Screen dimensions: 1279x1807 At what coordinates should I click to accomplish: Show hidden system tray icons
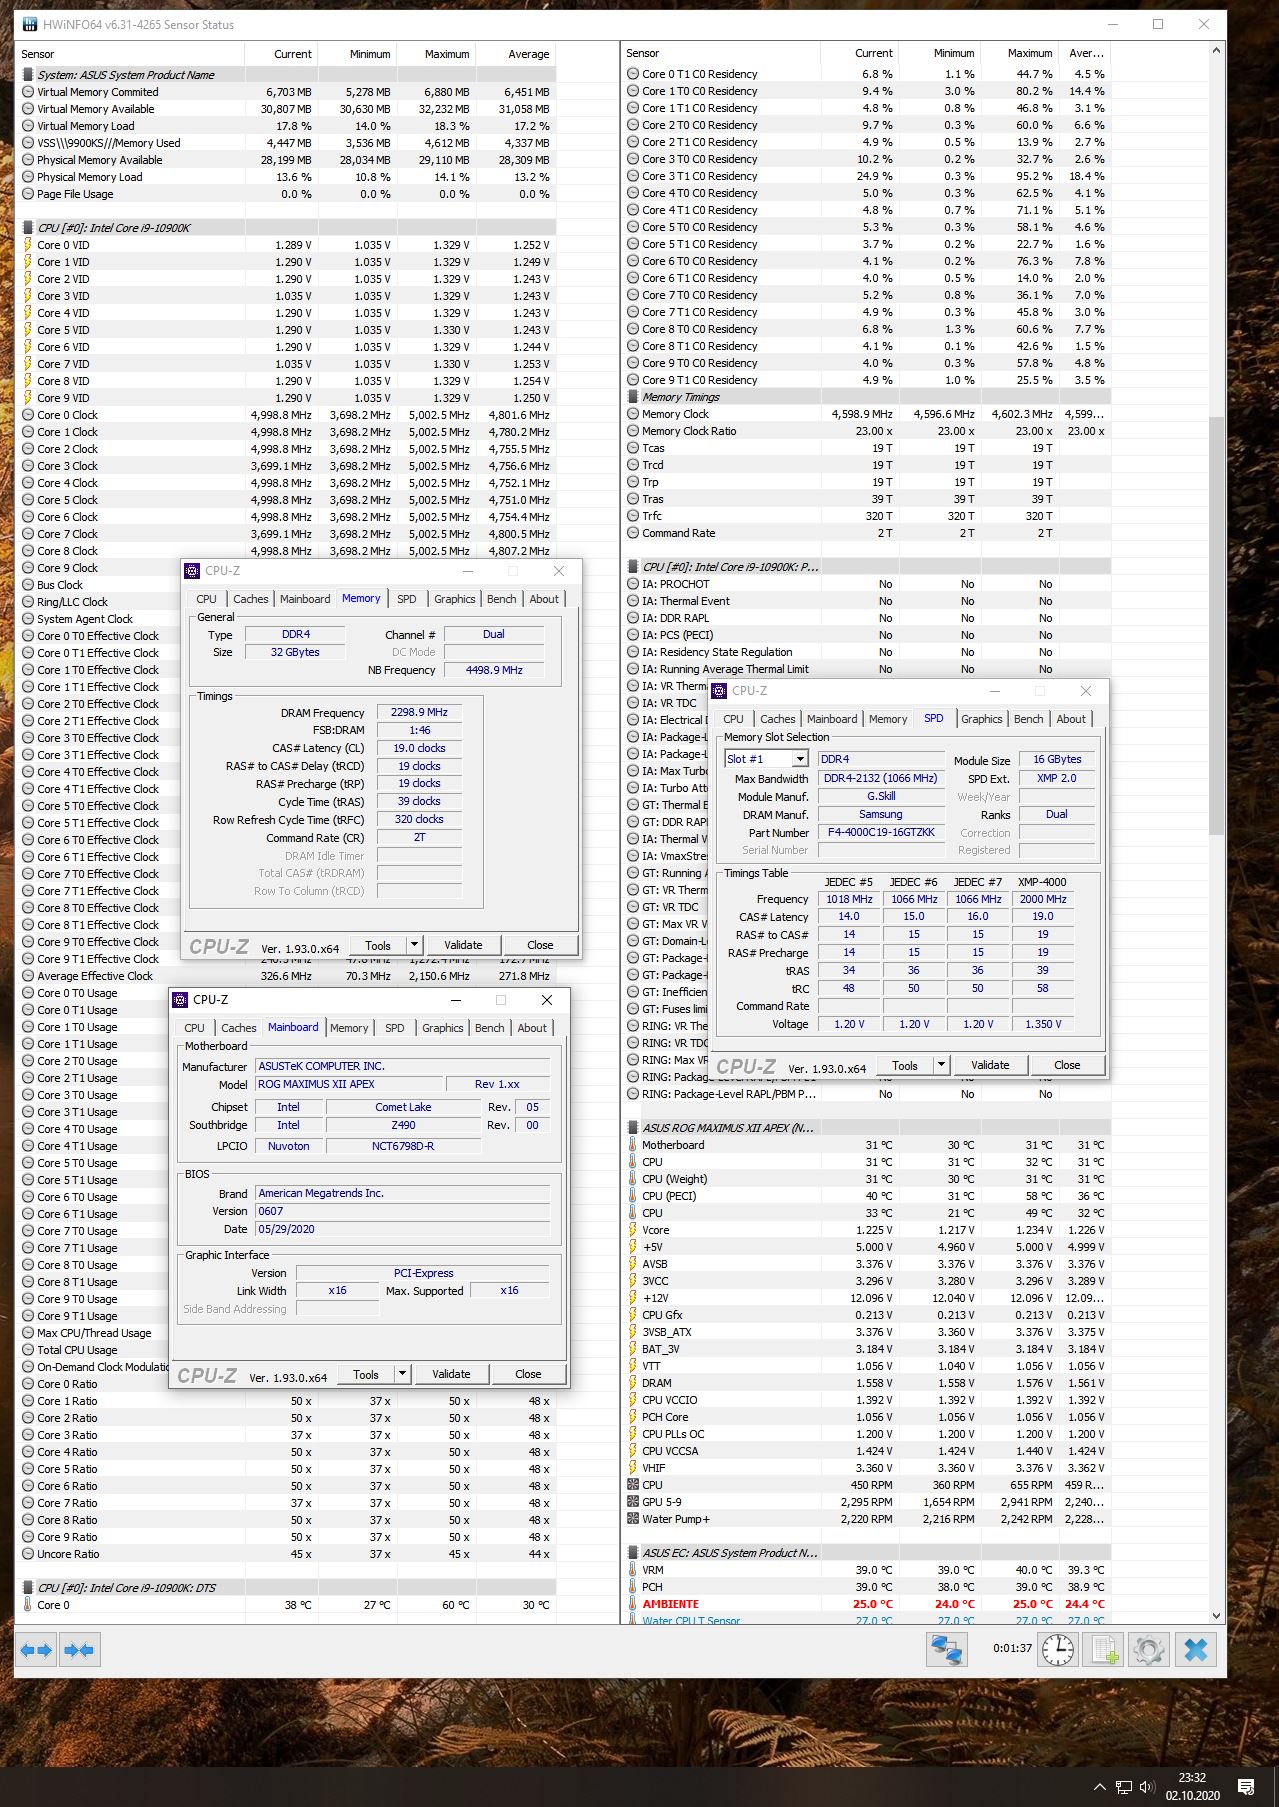point(1099,1787)
